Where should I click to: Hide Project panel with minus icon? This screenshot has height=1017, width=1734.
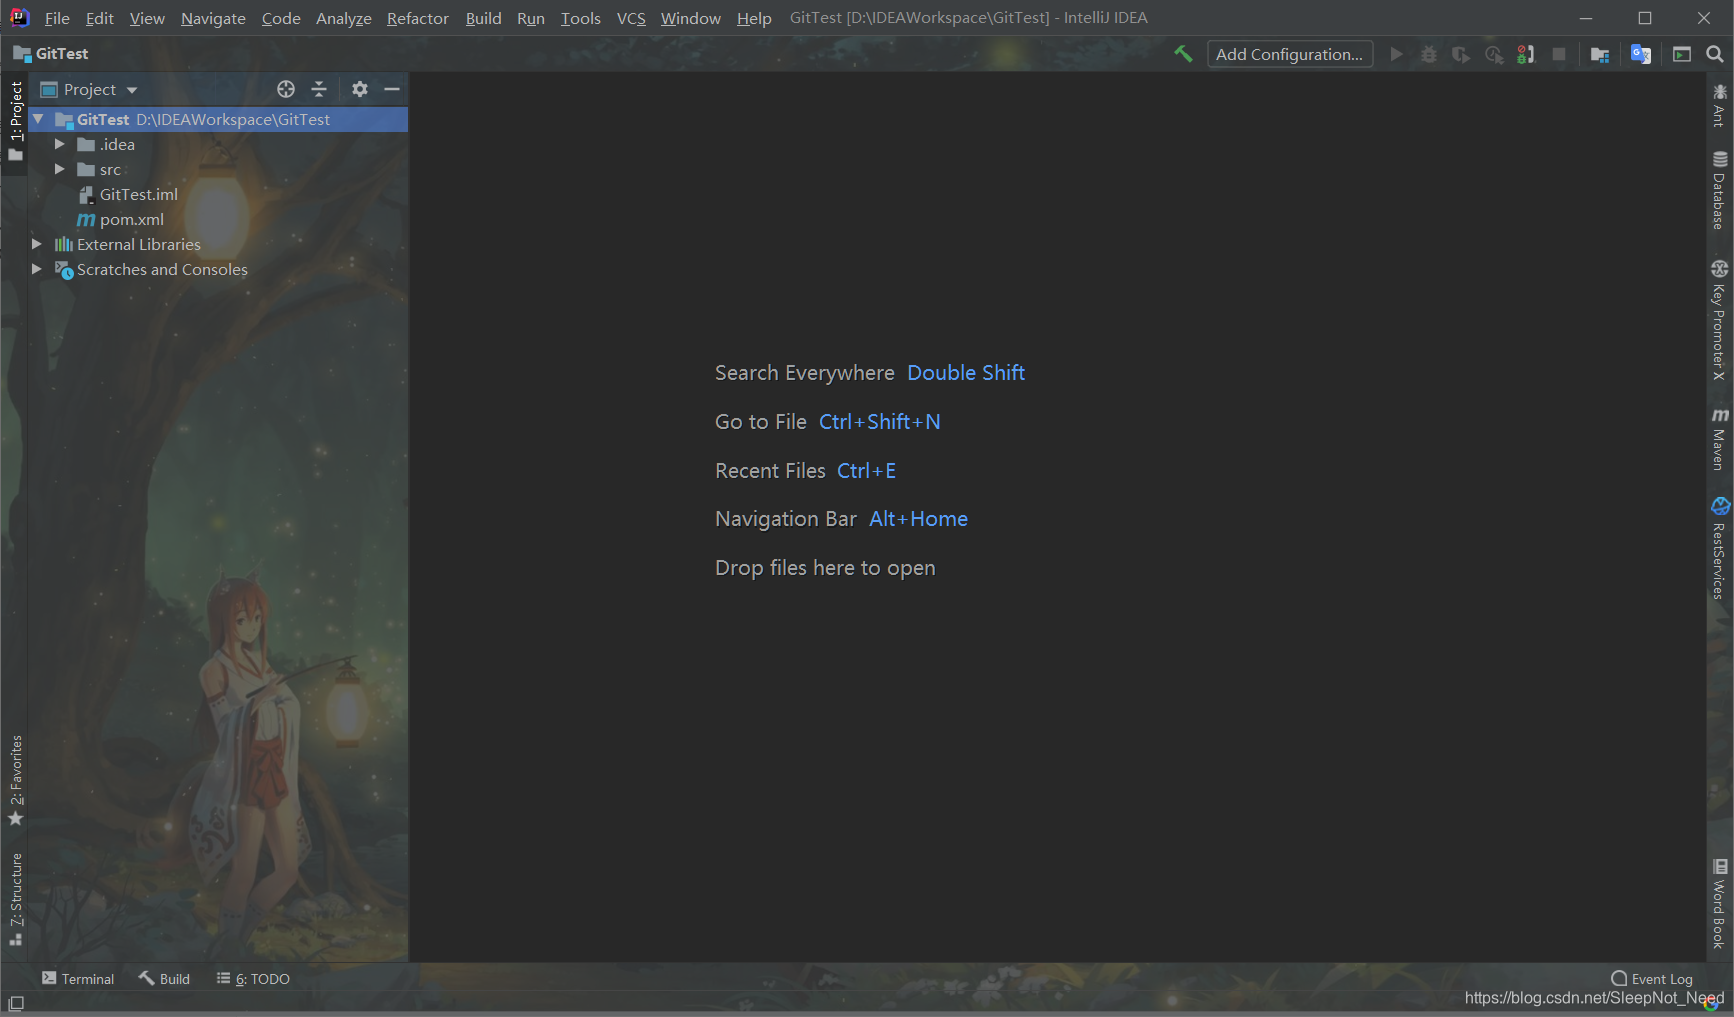tap(392, 89)
